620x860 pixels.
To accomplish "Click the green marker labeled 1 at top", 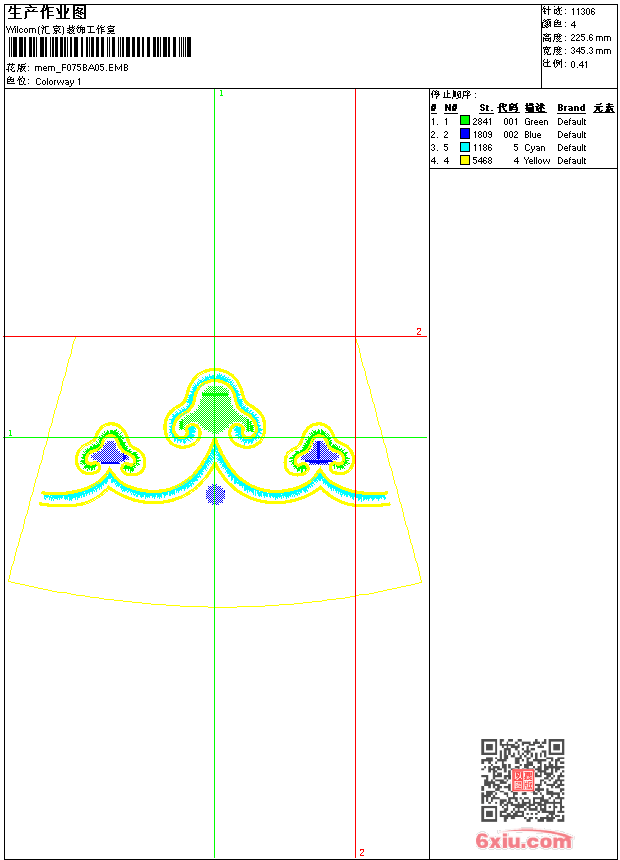I will coord(221,94).
